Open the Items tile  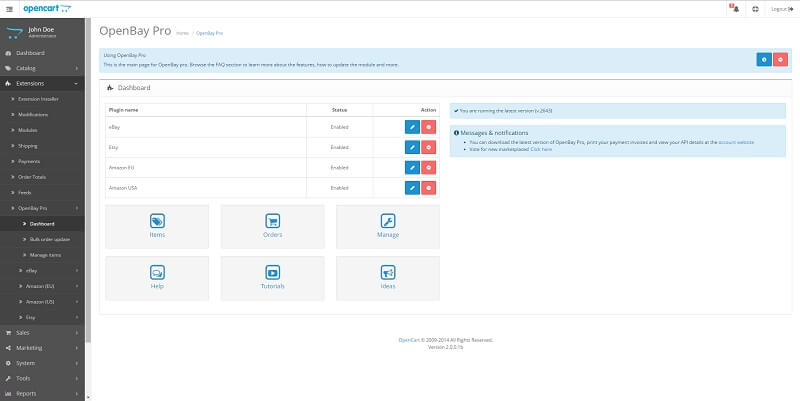click(x=157, y=227)
